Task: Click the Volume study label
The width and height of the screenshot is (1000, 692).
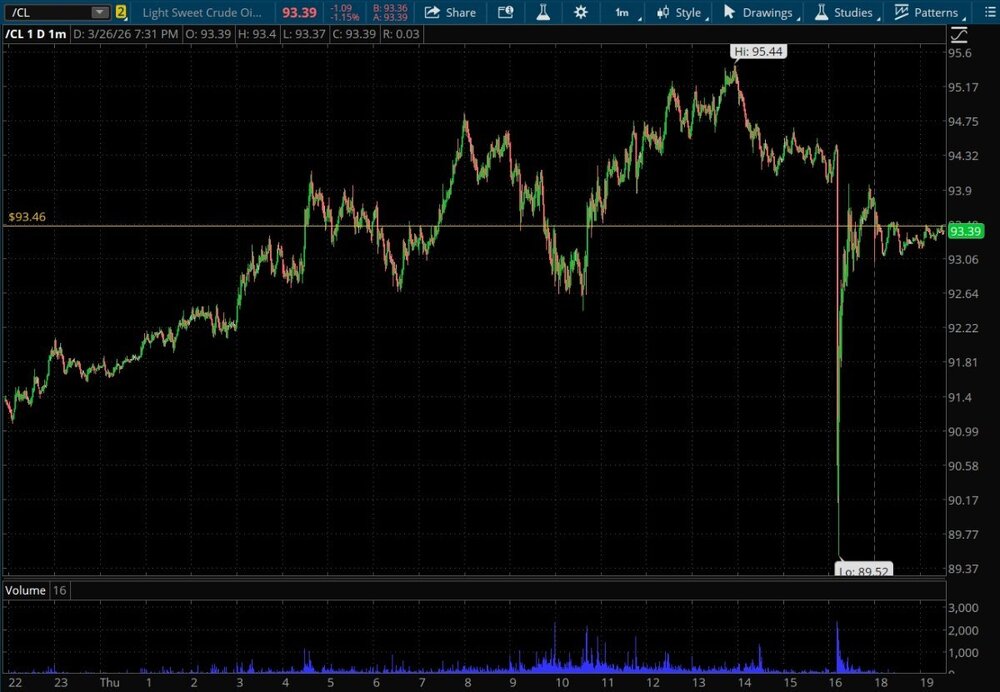Action: (26, 590)
